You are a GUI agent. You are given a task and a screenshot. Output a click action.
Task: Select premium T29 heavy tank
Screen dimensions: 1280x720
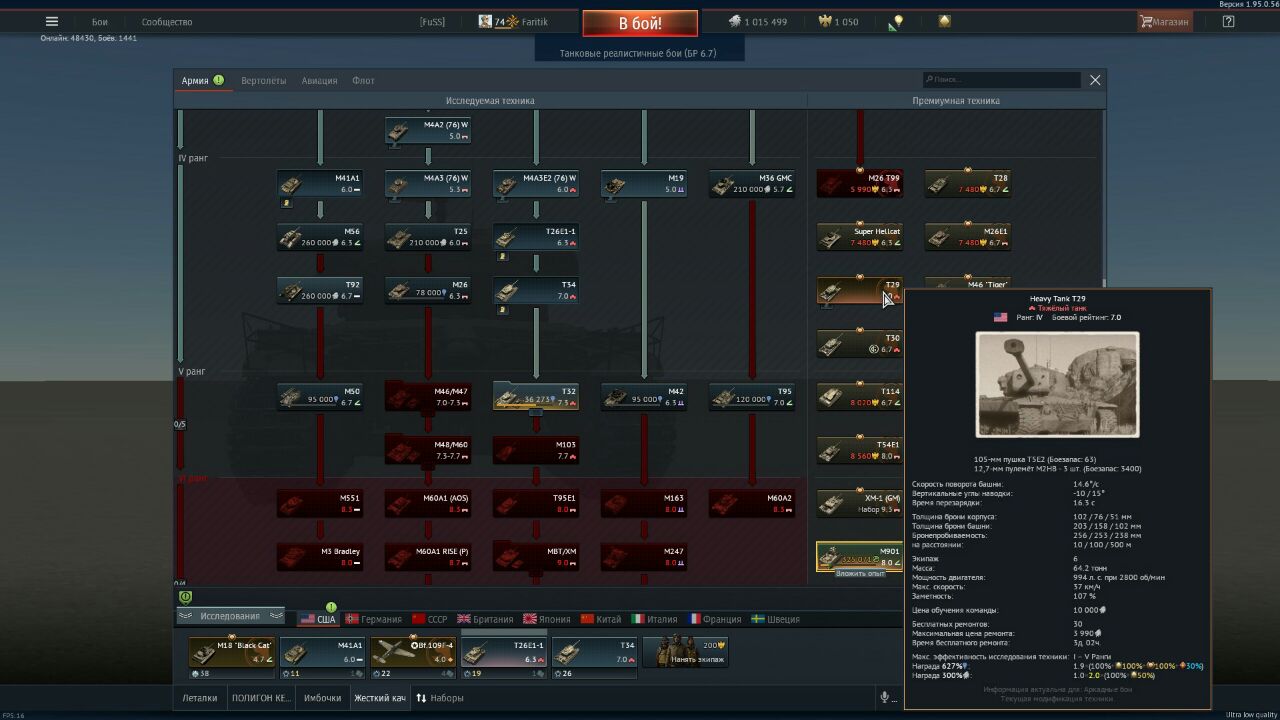(860, 290)
